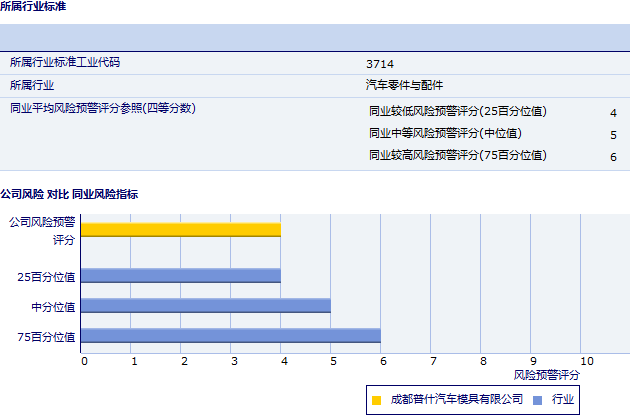This screenshot has height=418, width=634.
Task: Click the blue legend swatch for 行业
Action: point(538,400)
